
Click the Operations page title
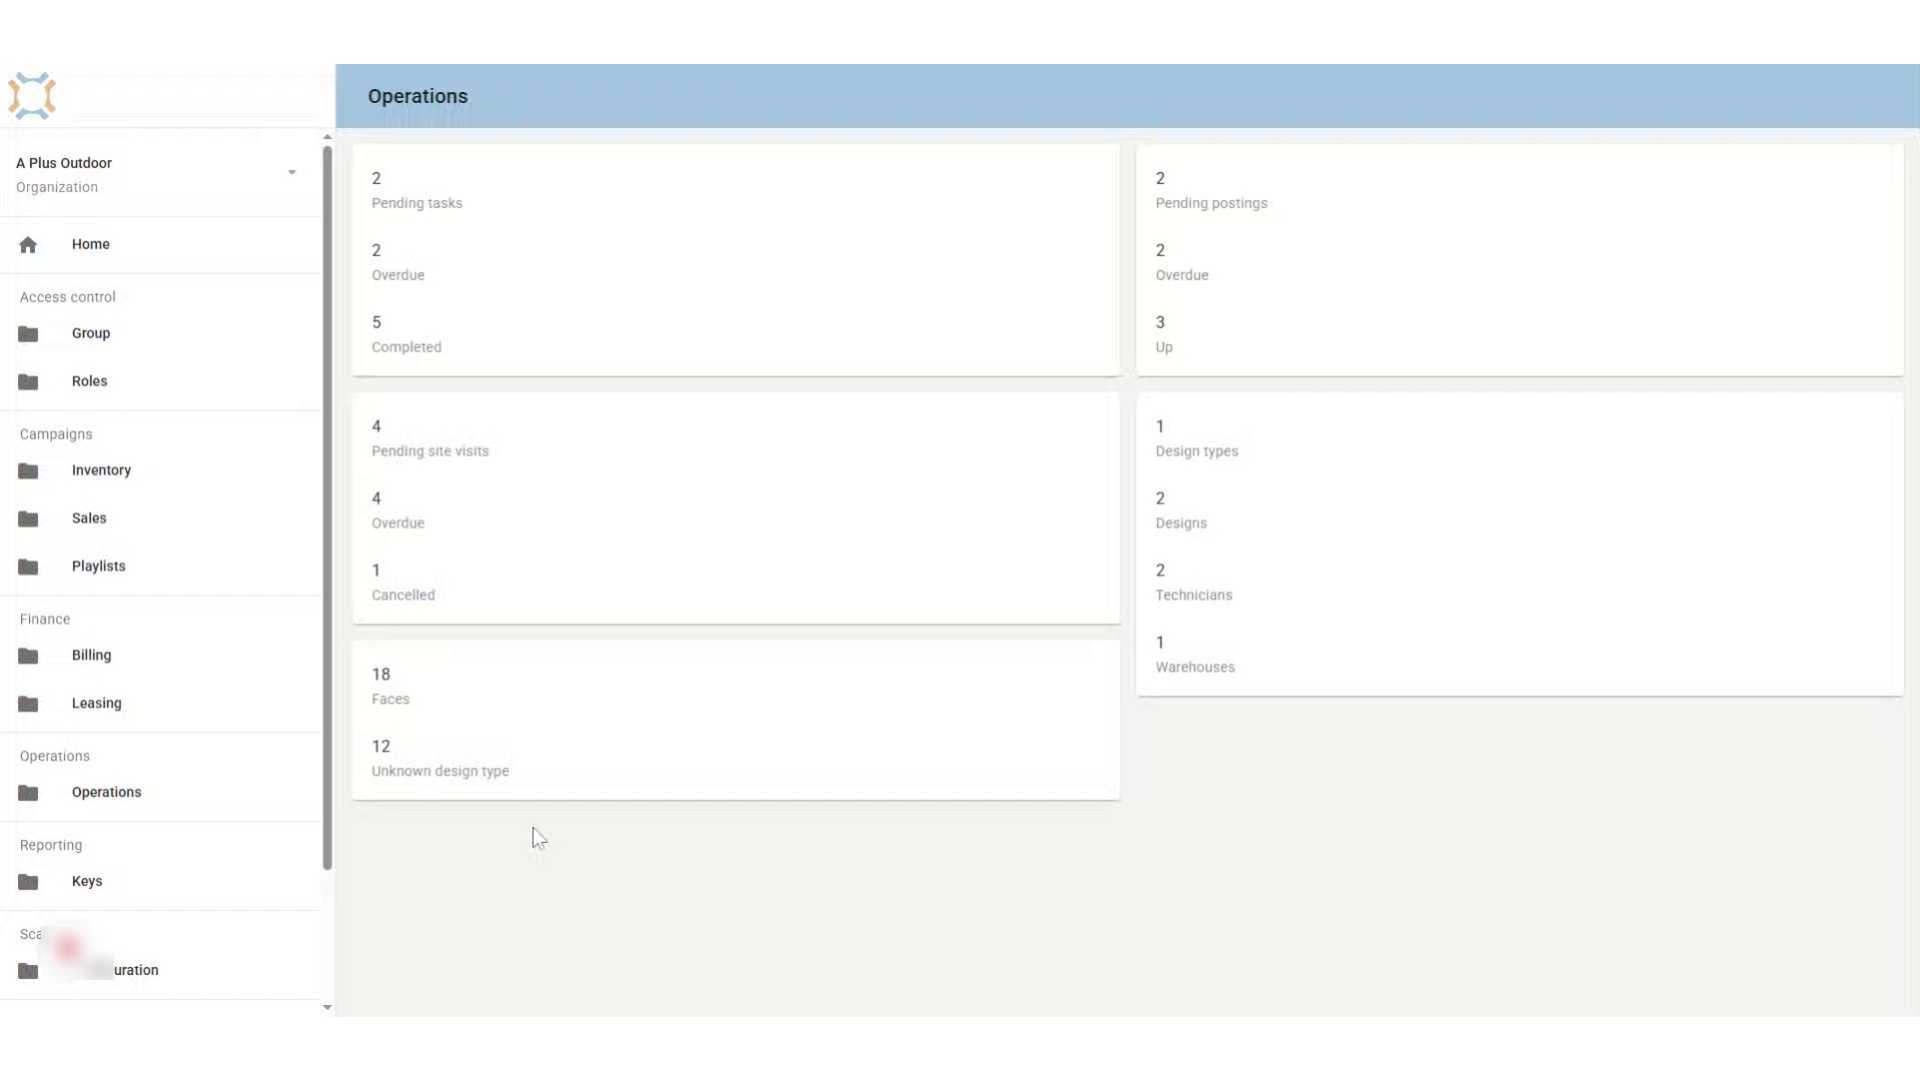click(x=417, y=96)
